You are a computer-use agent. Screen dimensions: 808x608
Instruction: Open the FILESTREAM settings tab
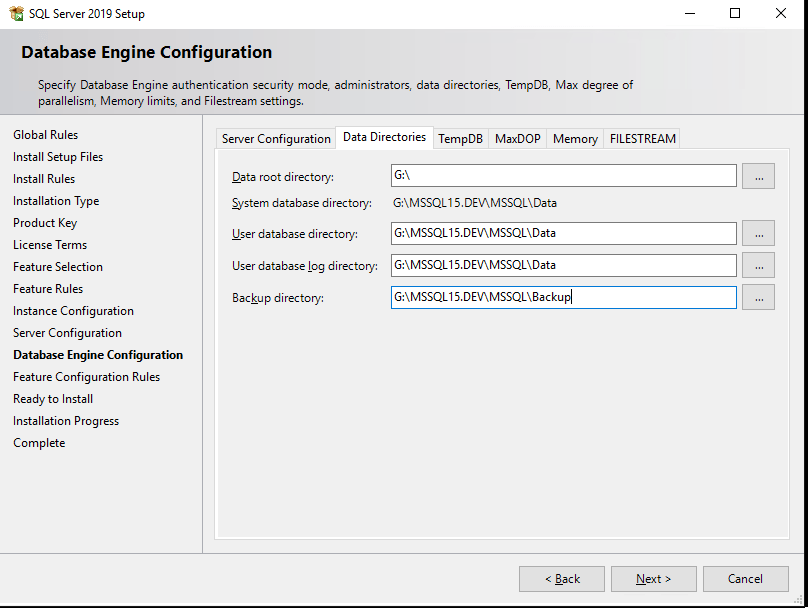tap(642, 139)
